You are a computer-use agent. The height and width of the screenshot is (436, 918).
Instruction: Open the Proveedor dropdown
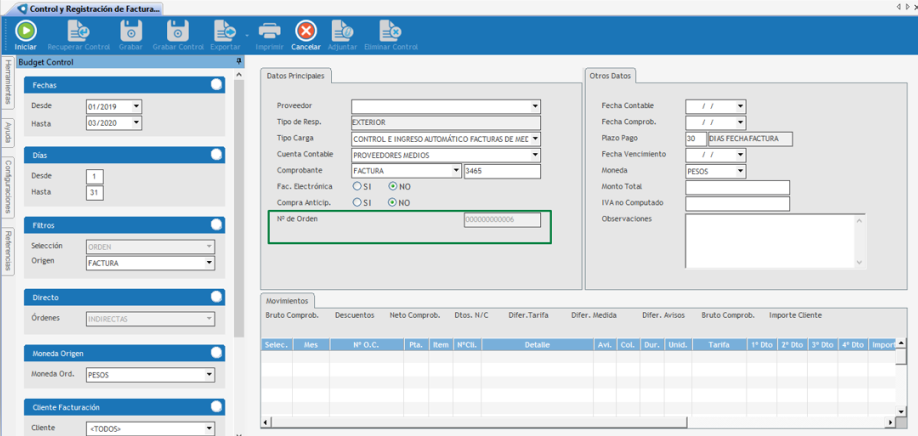(x=535, y=106)
